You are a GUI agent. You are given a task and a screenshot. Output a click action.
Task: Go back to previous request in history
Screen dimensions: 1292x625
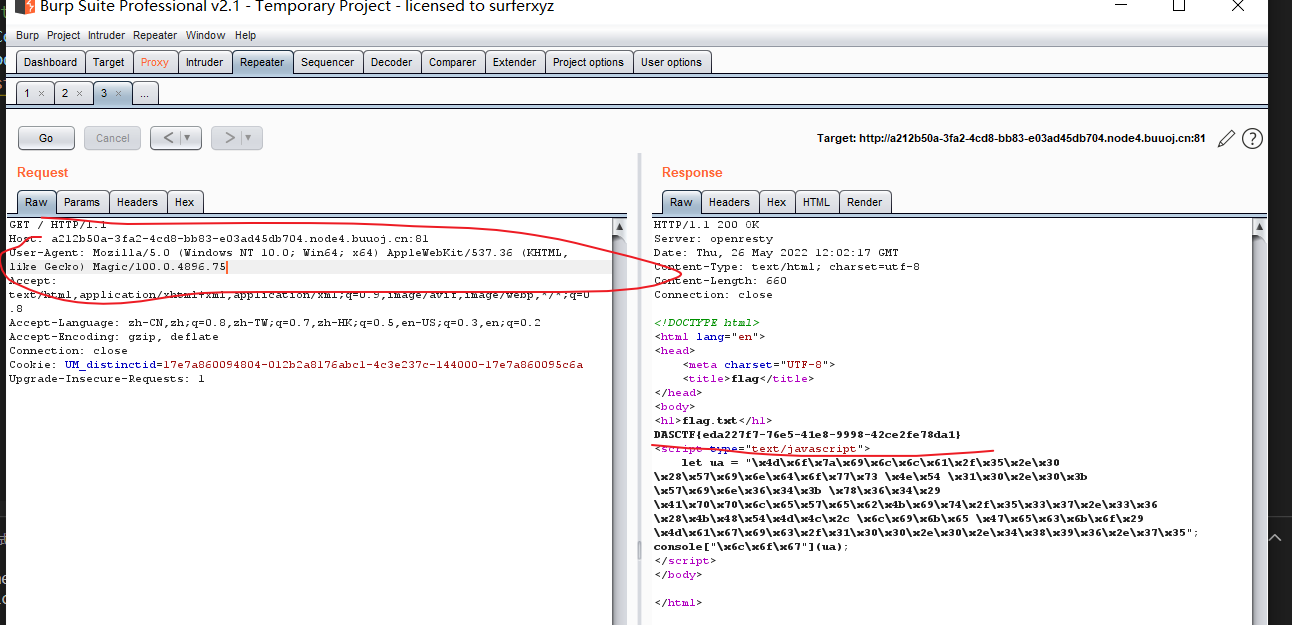[x=166, y=138]
